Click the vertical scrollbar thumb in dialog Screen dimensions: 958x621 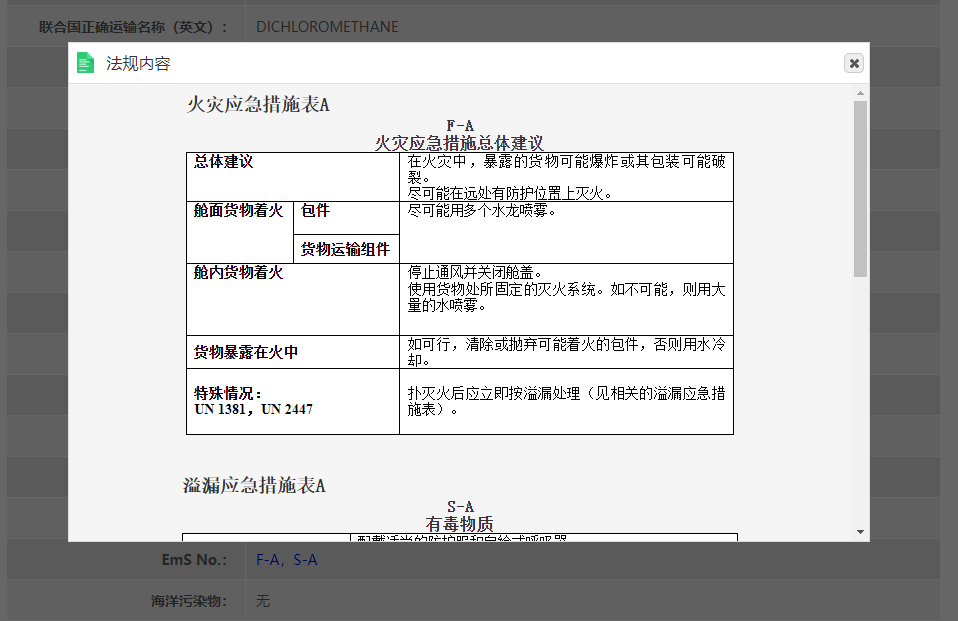click(860, 189)
